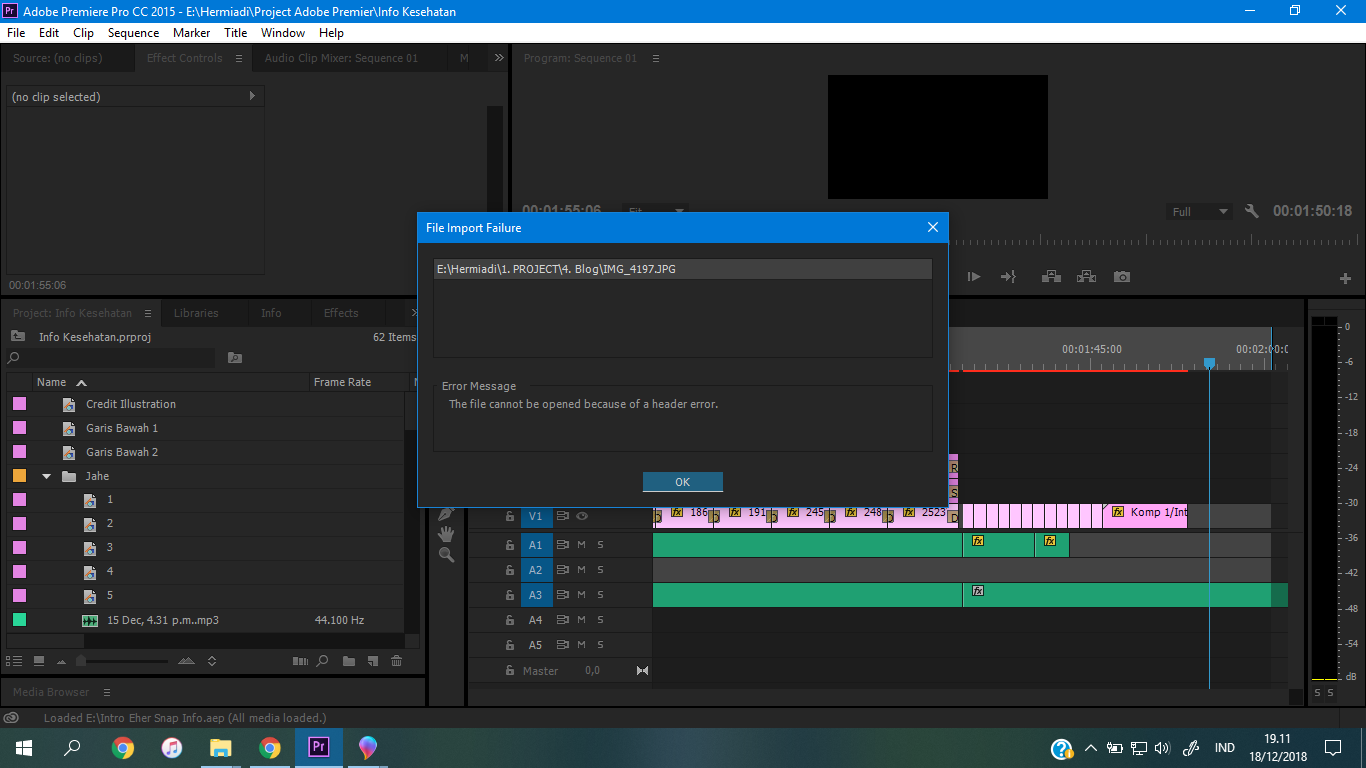The height and width of the screenshot is (768, 1366).
Task: Toggle V1 track output eye
Action: [582, 516]
